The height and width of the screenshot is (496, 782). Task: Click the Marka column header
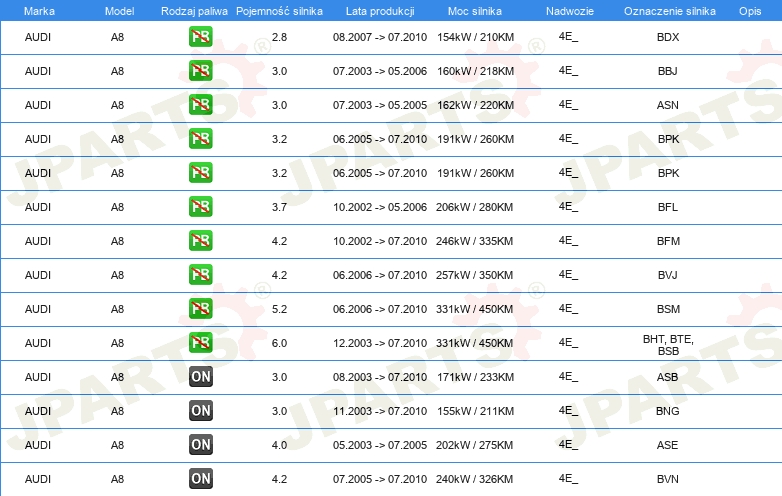pos(39,11)
